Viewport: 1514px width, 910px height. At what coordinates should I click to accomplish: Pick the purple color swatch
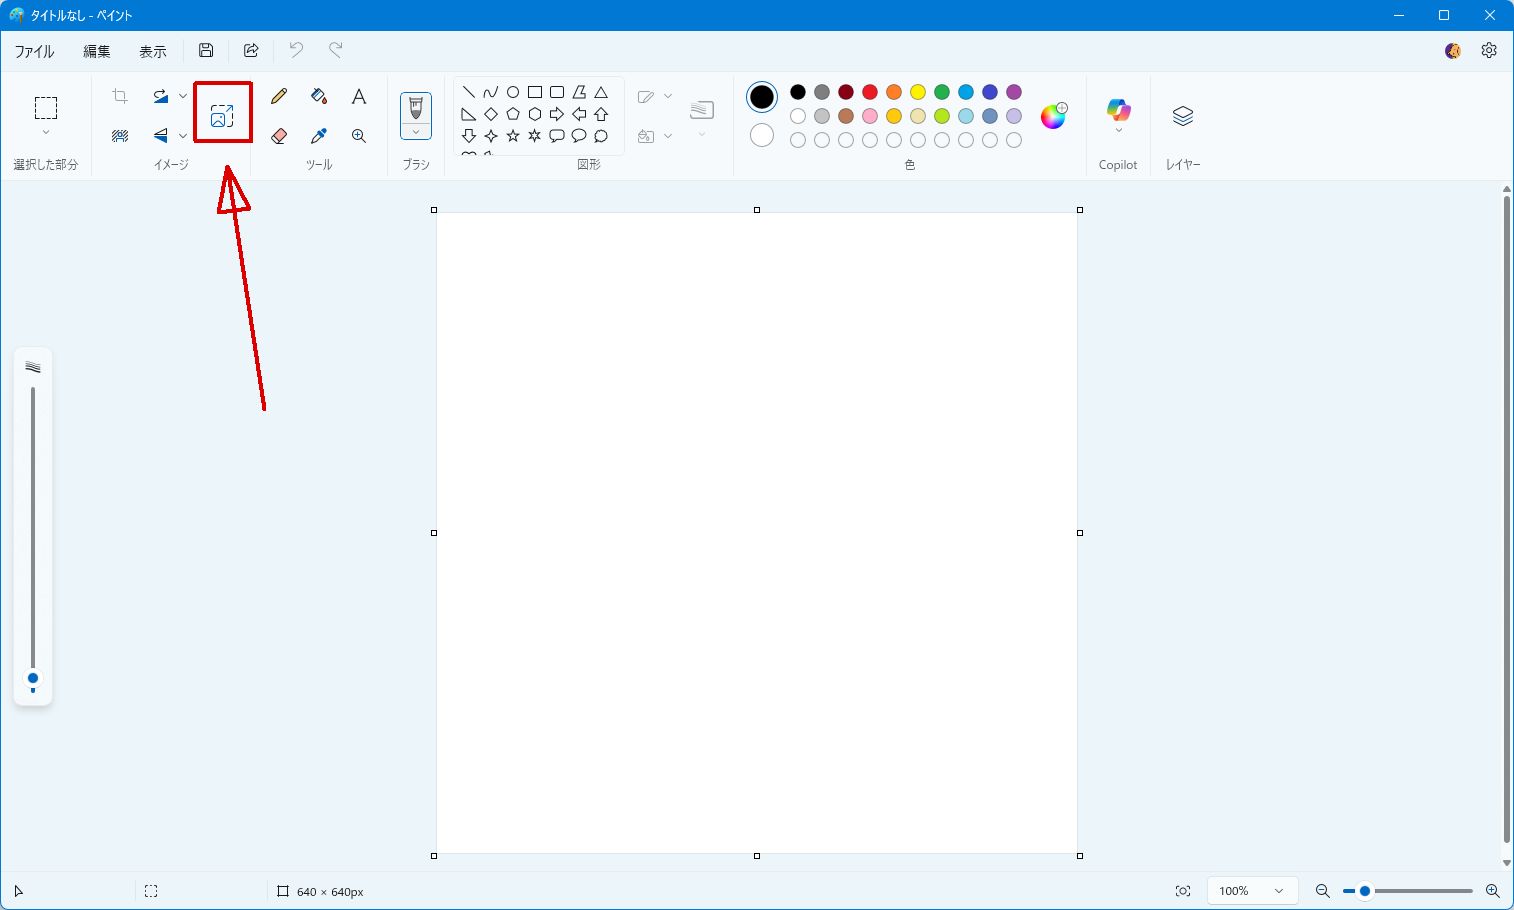click(x=1014, y=92)
